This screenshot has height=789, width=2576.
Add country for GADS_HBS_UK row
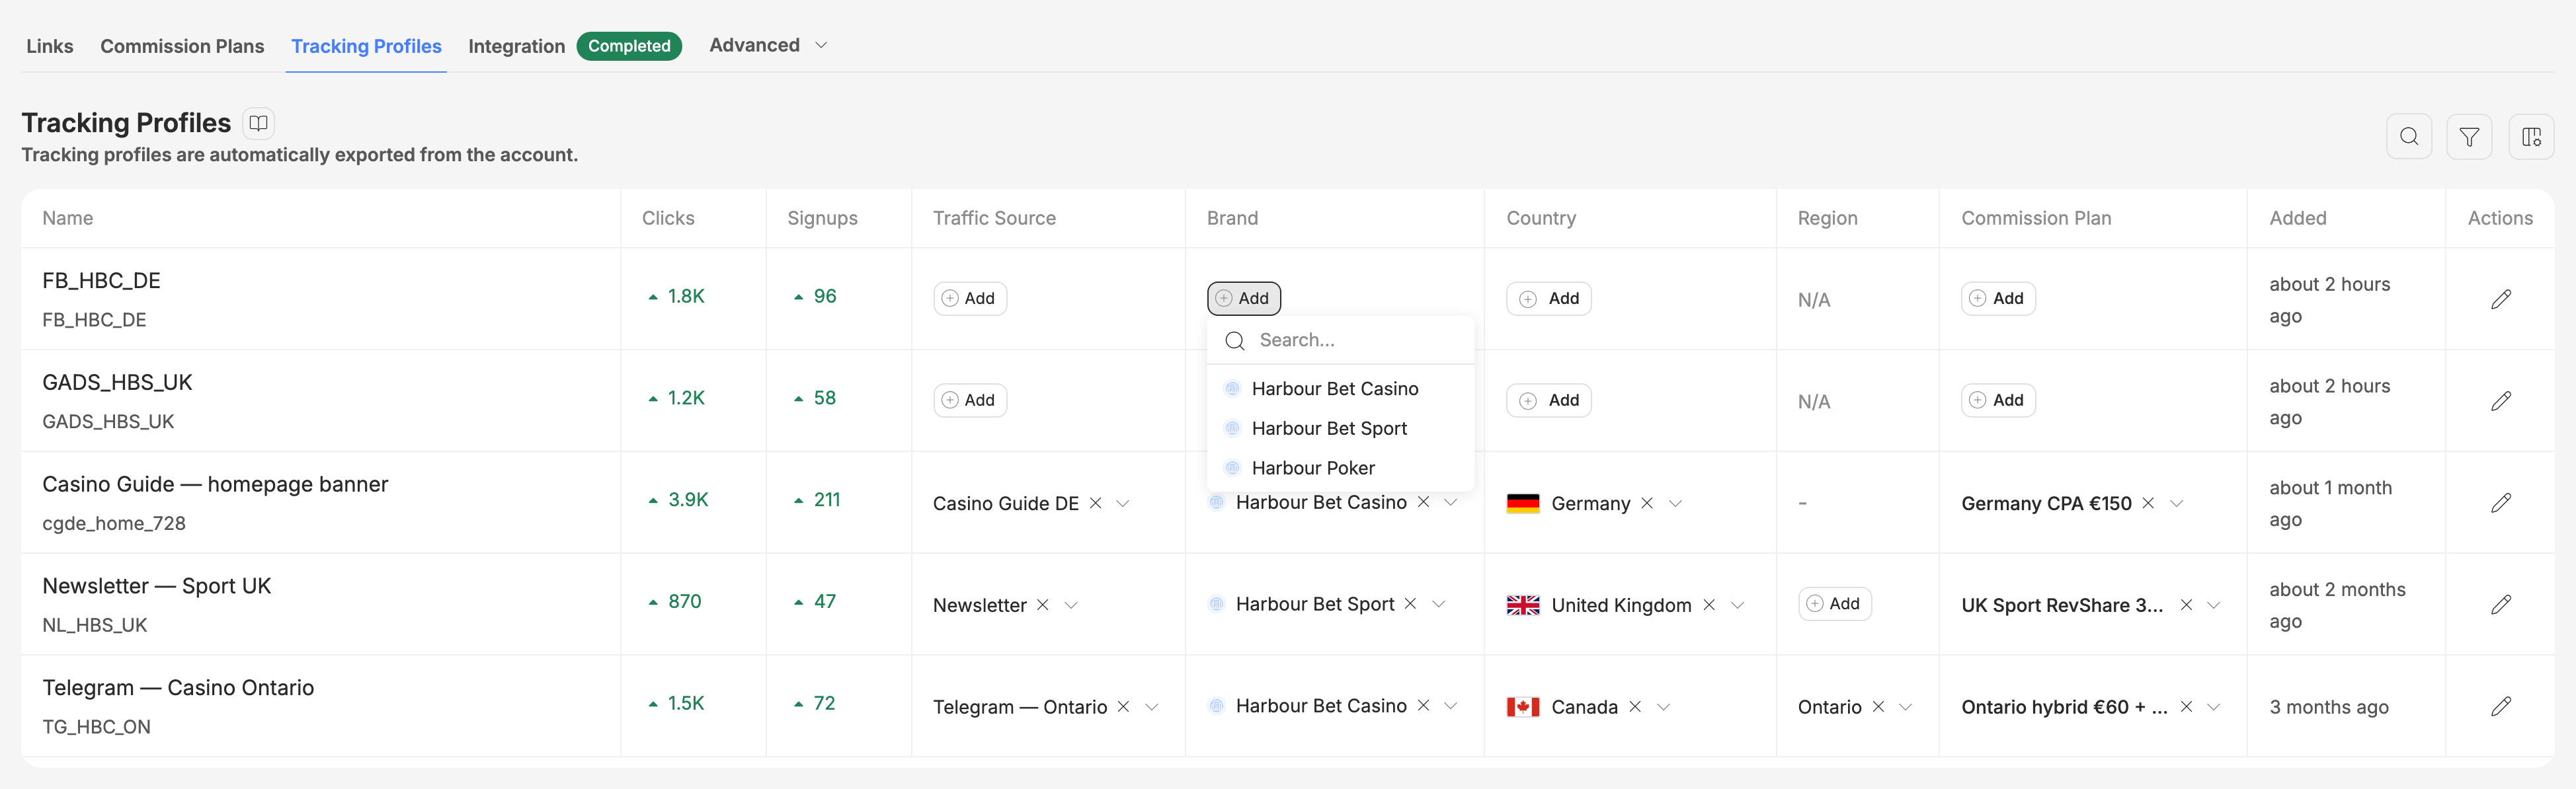(x=1549, y=400)
